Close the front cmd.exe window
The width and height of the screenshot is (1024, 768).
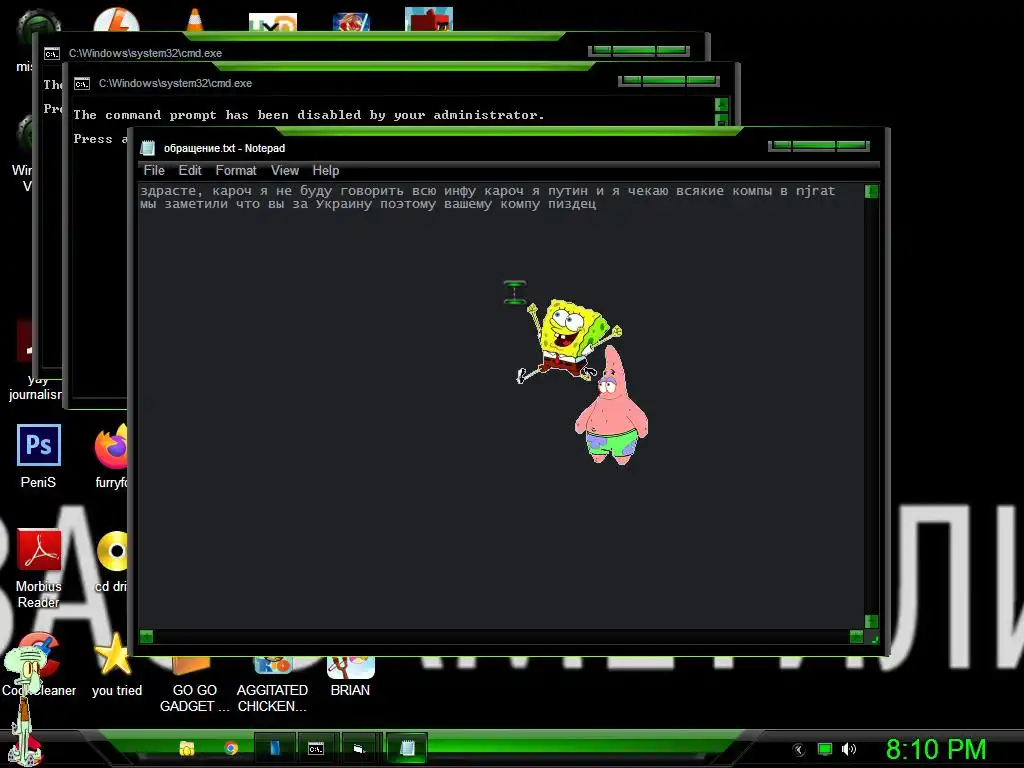tap(702, 80)
